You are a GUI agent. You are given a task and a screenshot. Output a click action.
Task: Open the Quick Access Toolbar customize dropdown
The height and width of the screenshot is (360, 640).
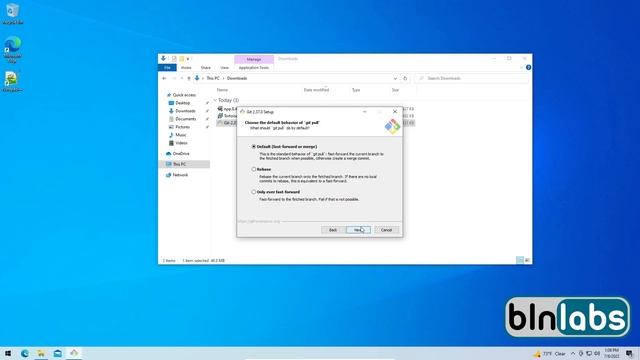point(188,59)
